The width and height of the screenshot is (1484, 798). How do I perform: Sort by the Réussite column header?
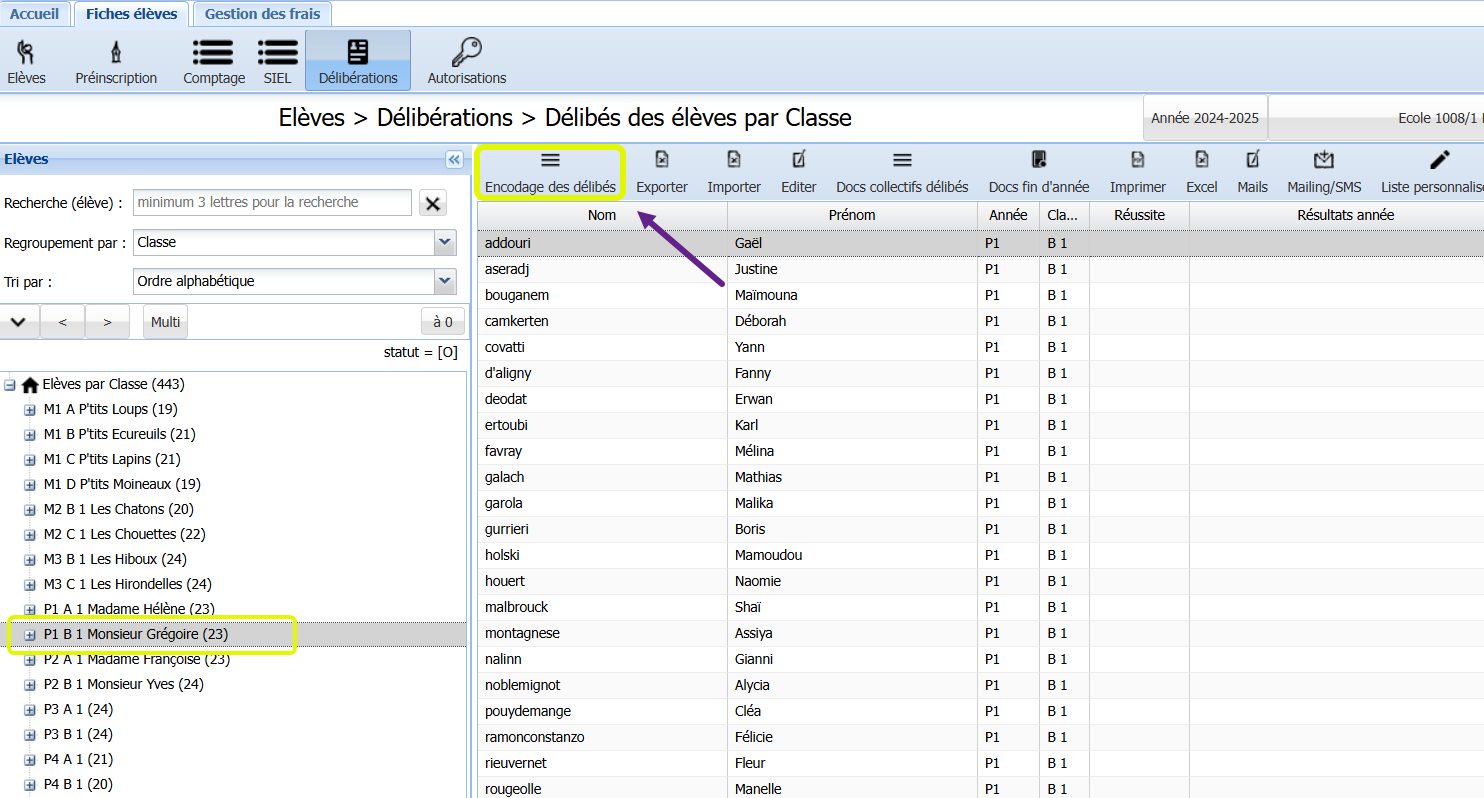tap(1139, 215)
